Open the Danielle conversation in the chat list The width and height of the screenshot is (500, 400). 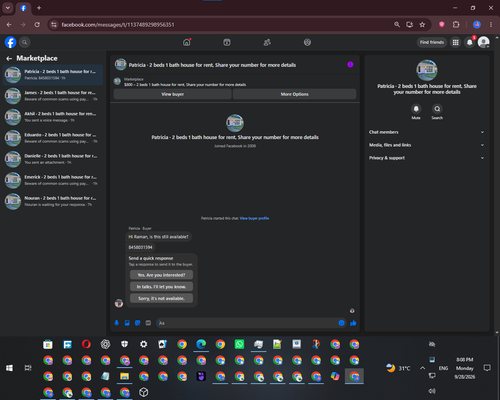[53, 159]
